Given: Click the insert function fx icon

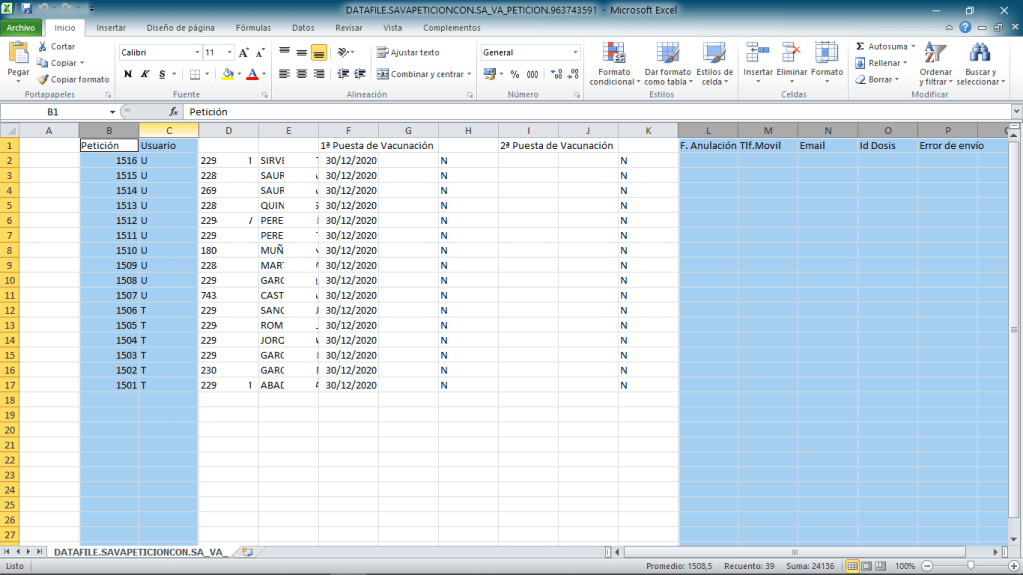Looking at the screenshot, I should pos(173,113).
